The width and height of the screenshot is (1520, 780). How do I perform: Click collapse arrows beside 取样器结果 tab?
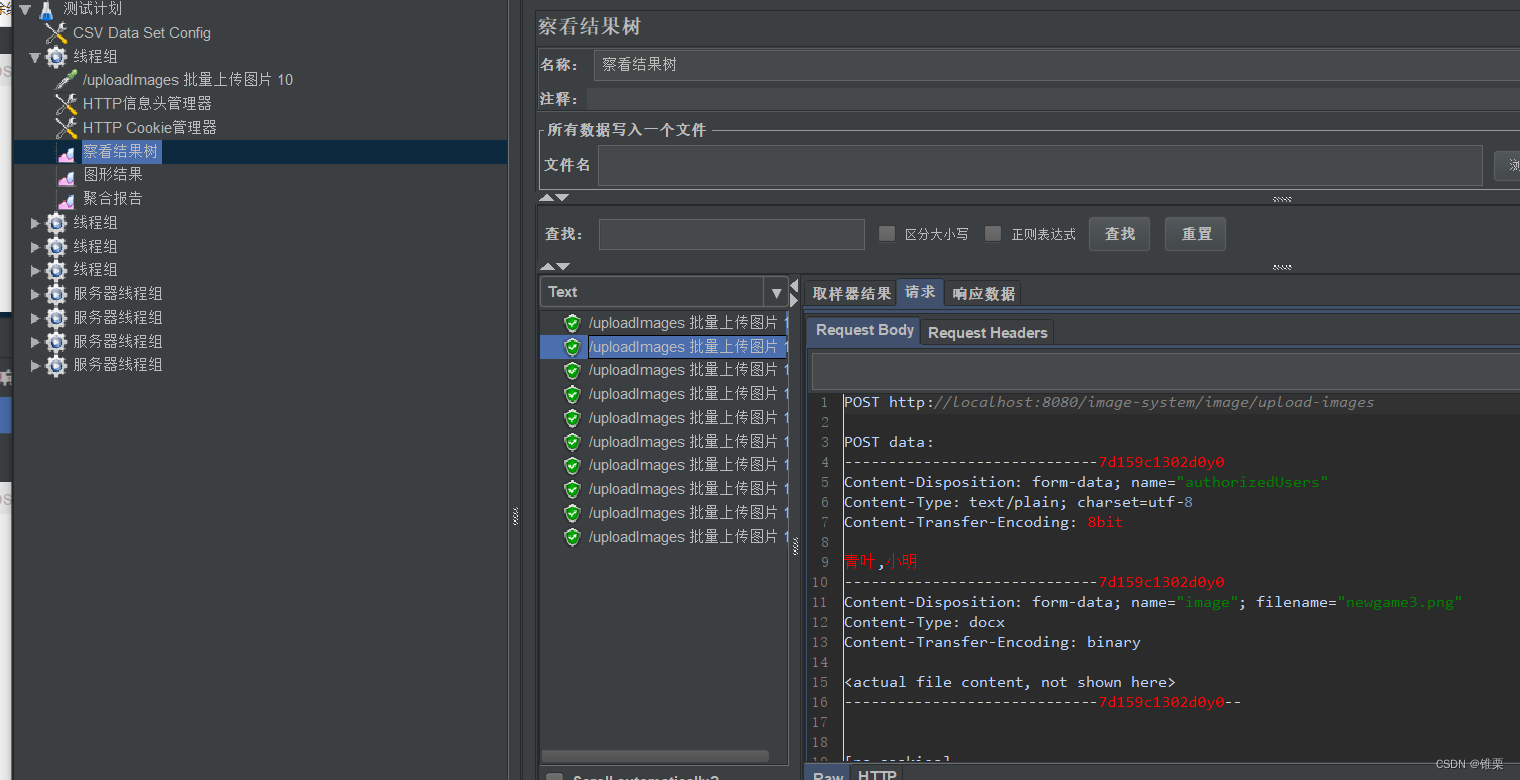click(x=794, y=292)
